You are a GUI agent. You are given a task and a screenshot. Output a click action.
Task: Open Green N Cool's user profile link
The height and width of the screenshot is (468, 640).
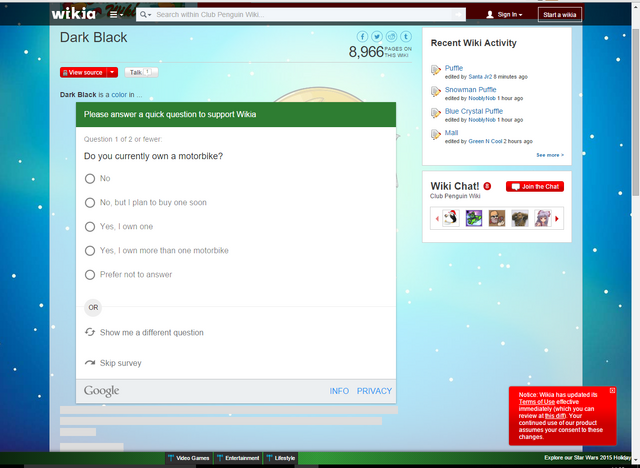[x=485, y=141]
